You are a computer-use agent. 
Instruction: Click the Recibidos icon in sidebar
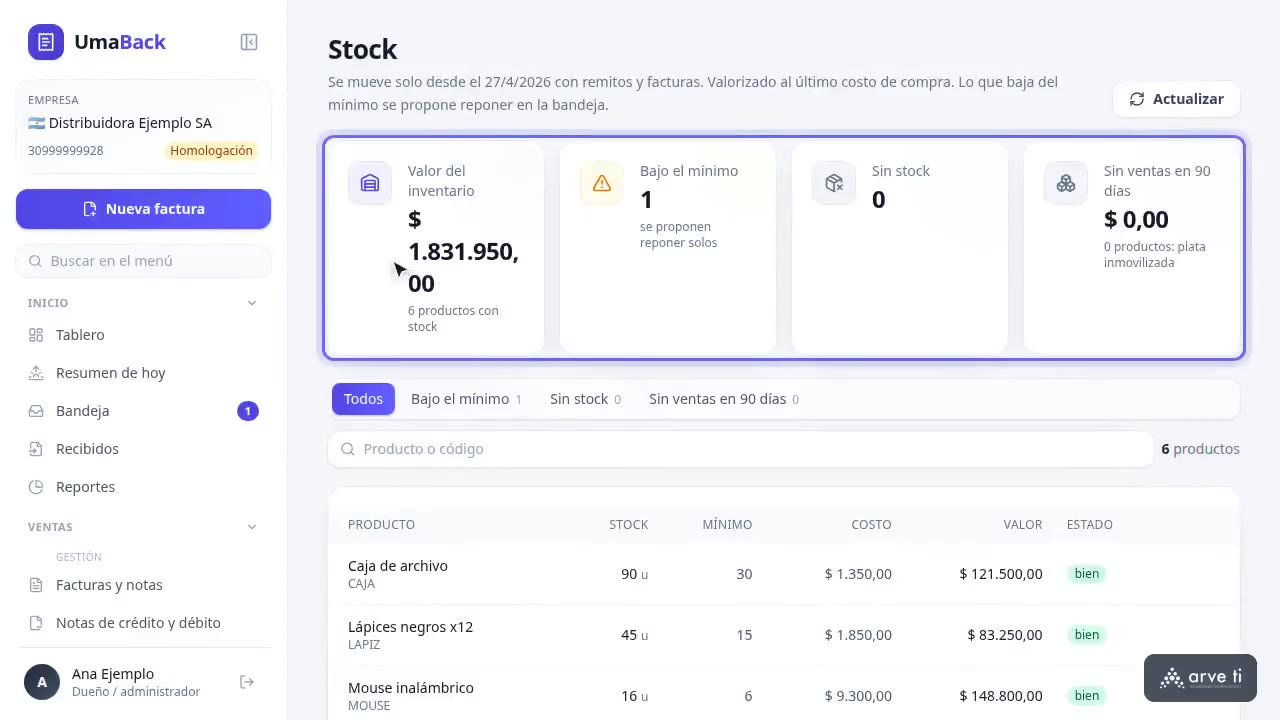coord(36,449)
